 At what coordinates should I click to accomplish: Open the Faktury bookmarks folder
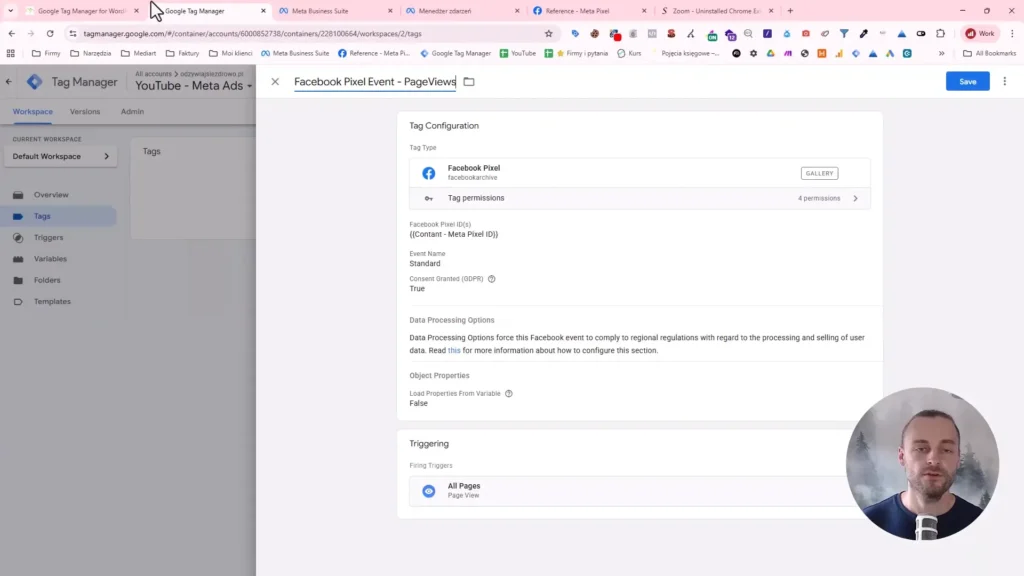(x=182, y=54)
